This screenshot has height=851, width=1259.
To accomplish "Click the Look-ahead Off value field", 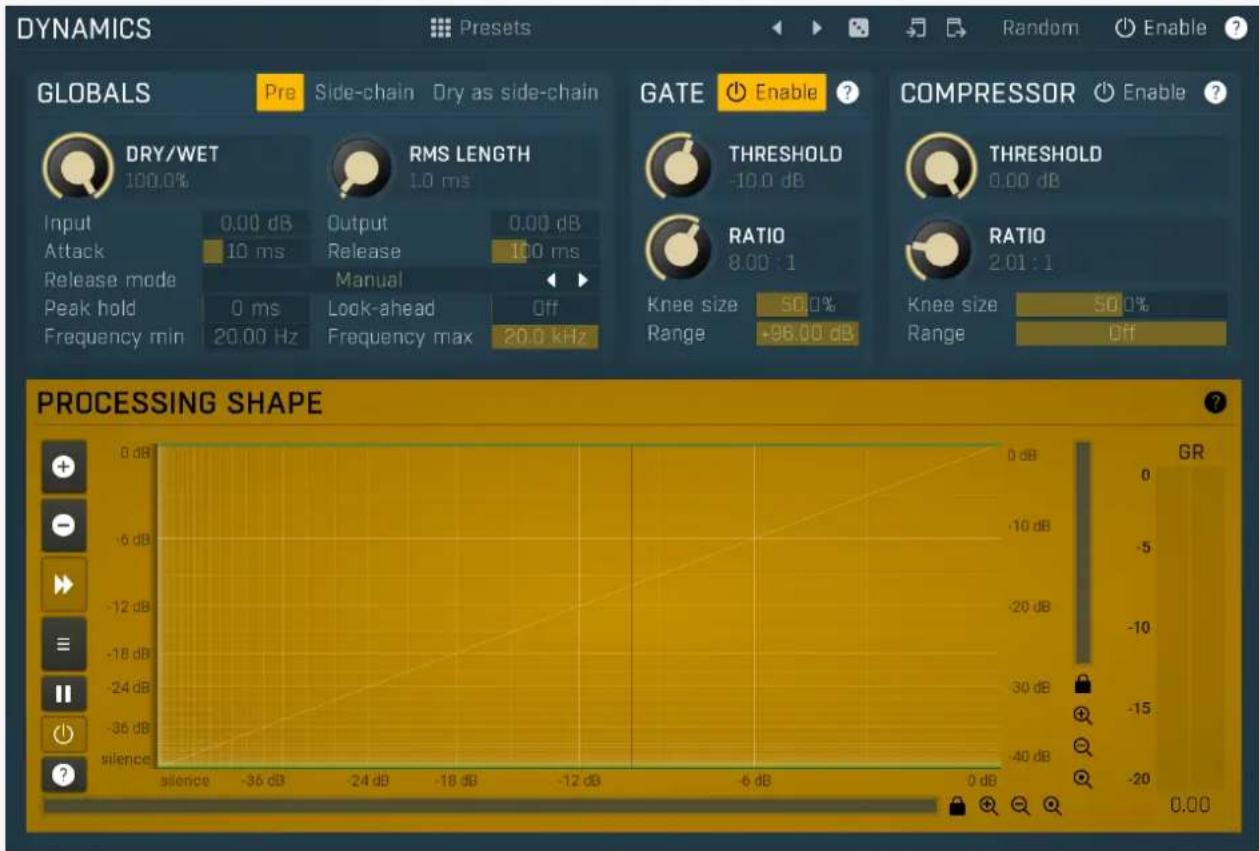I will (x=544, y=309).
